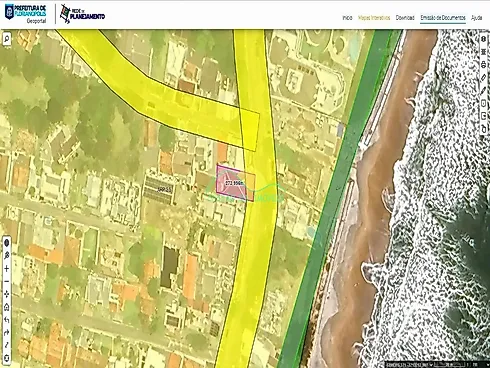Open the layers list icon in right toolbar

[484, 51]
